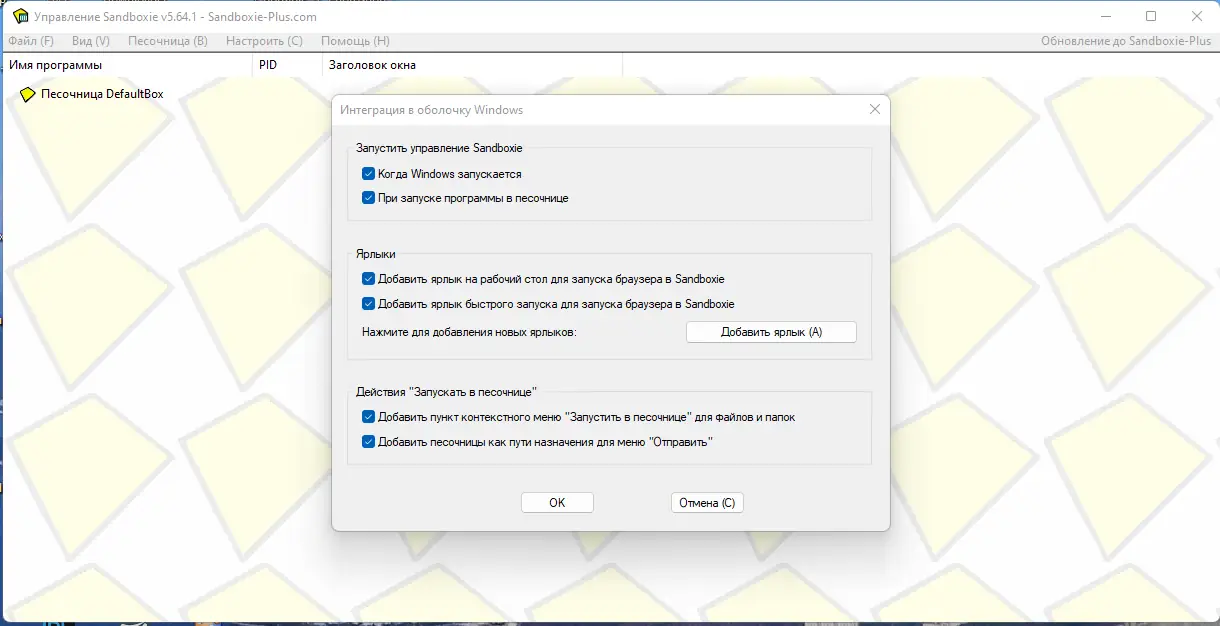Click the PID column header
The height and width of the screenshot is (626, 1220).
click(287, 64)
